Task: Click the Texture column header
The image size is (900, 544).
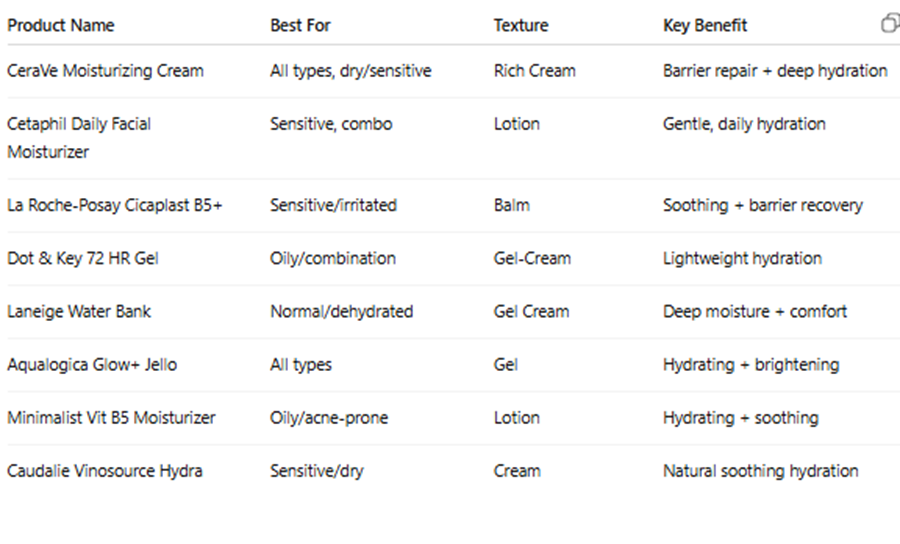Action: click(x=521, y=25)
